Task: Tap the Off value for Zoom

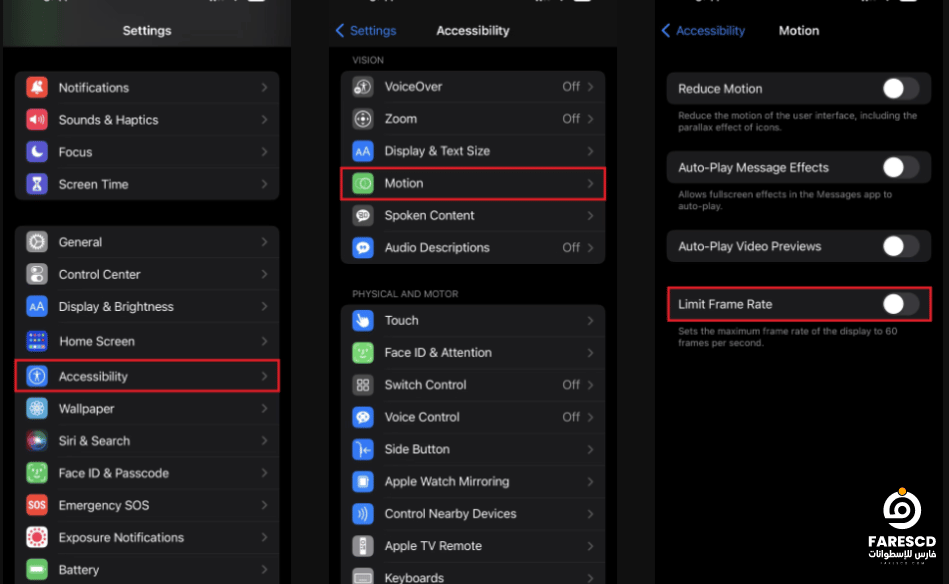Action: 571,119
